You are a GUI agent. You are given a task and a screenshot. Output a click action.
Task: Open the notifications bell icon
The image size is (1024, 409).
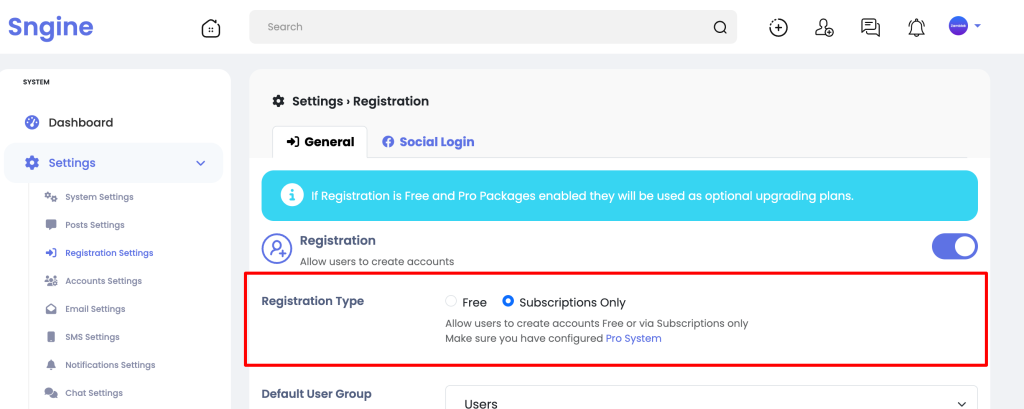tap(917, 27)
